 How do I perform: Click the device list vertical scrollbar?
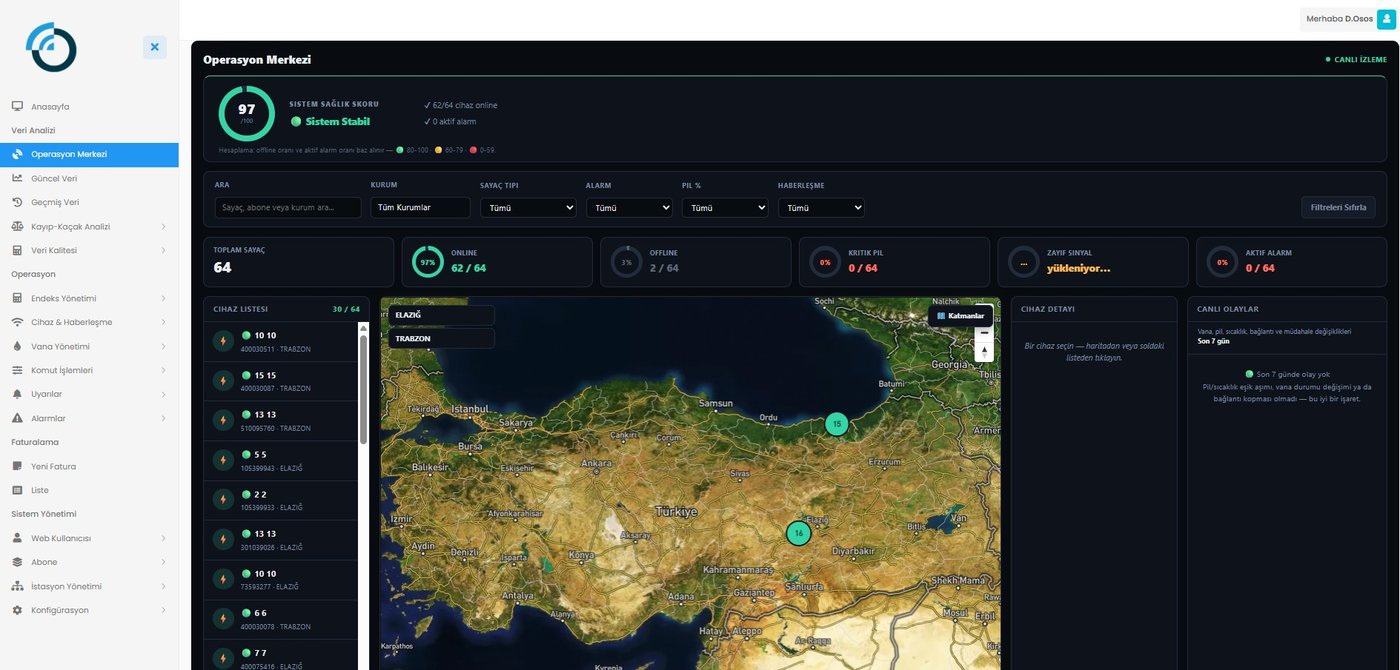363,388
